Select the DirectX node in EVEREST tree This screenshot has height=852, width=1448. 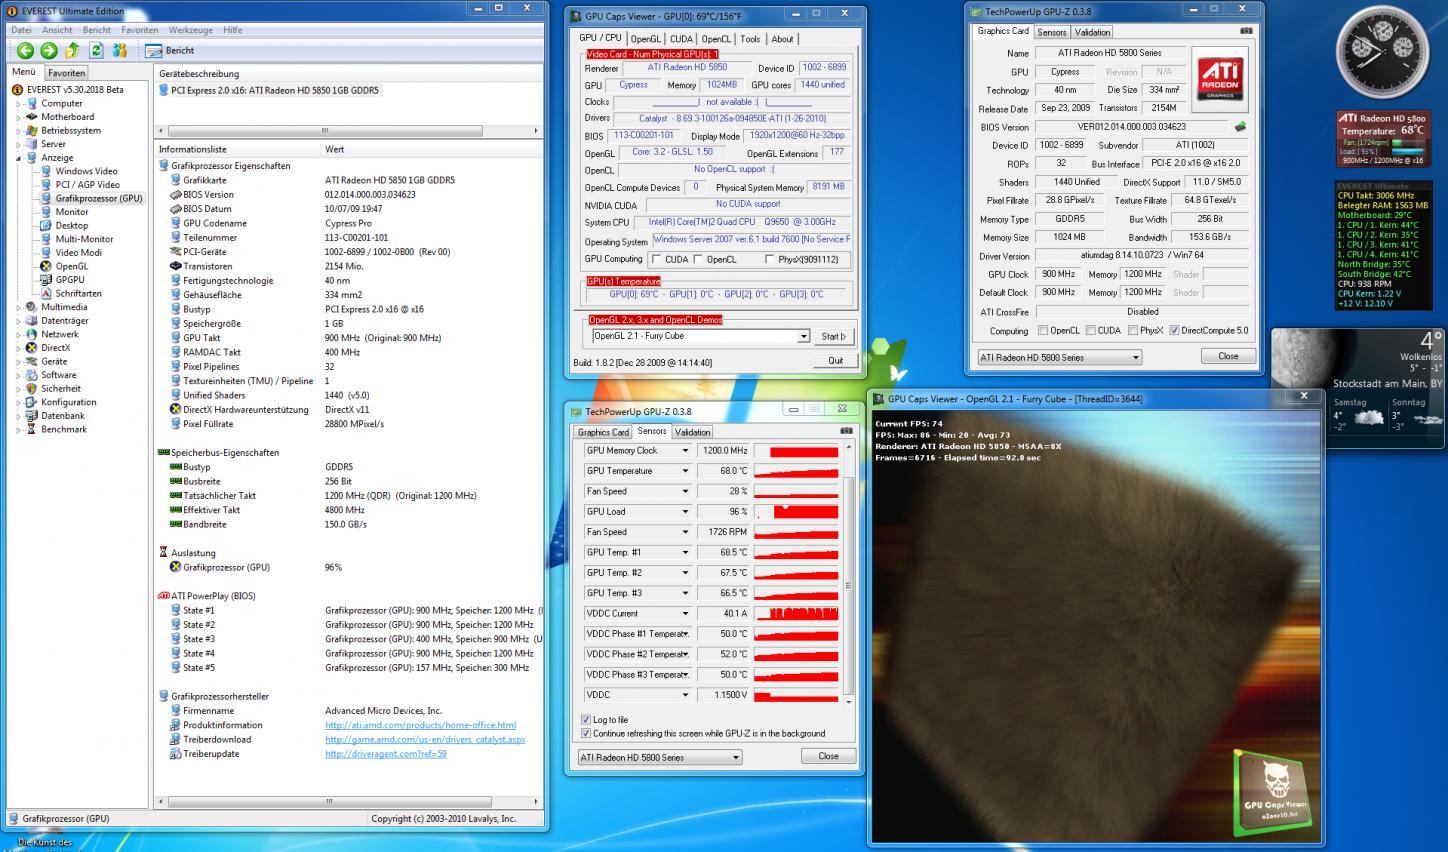[58, 348]
